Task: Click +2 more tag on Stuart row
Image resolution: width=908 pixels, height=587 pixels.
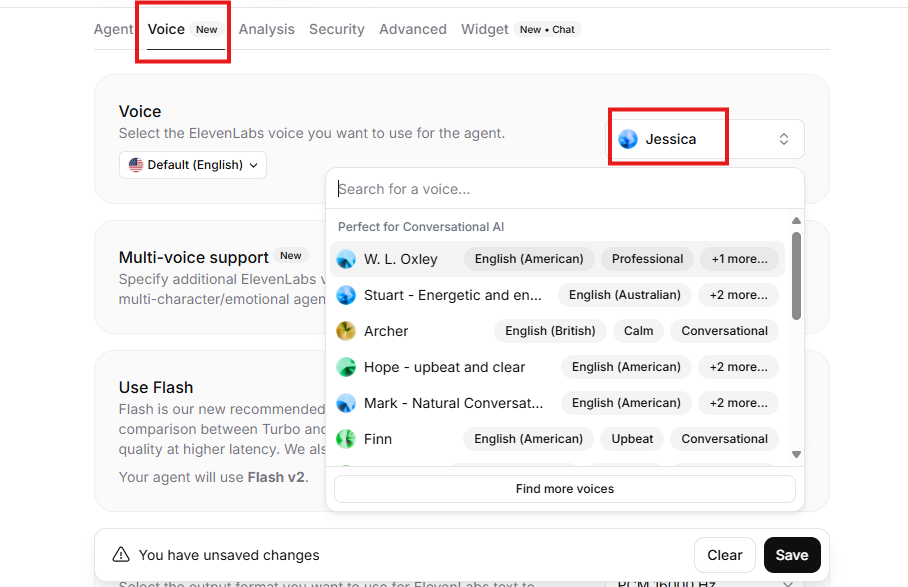Action: [x=738, y=295]
